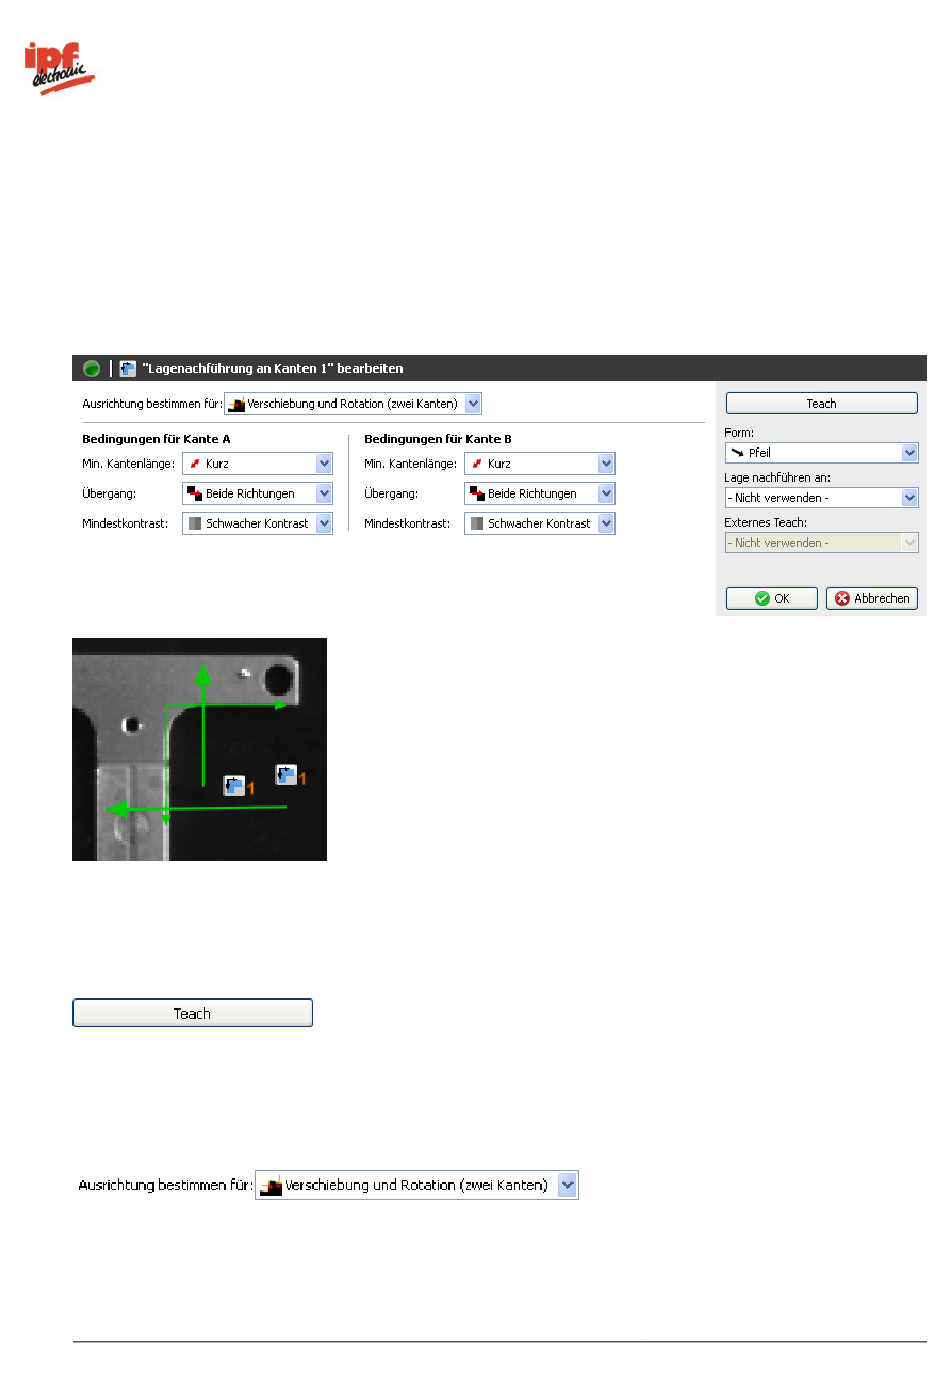Click the large standalone Teach button below image
The width and height of the screenshot is (950, 1387).
click(192, 1013)
